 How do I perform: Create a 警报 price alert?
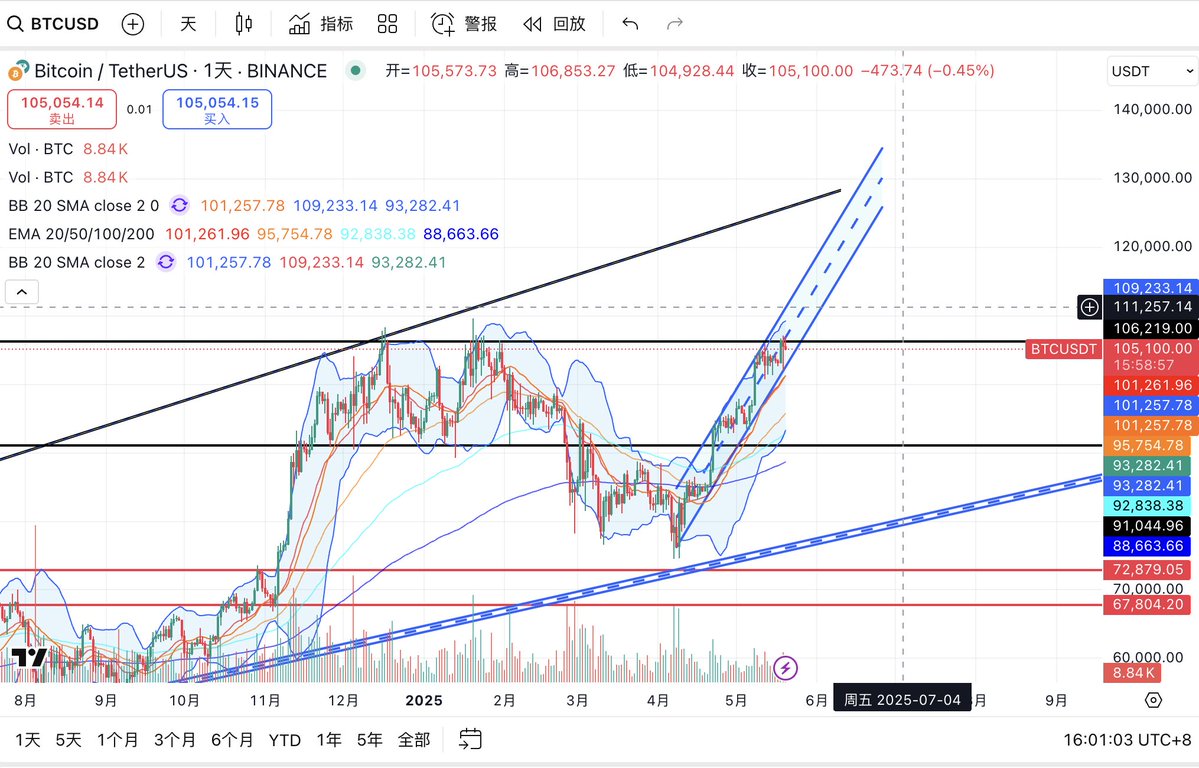tap(463, 24)
